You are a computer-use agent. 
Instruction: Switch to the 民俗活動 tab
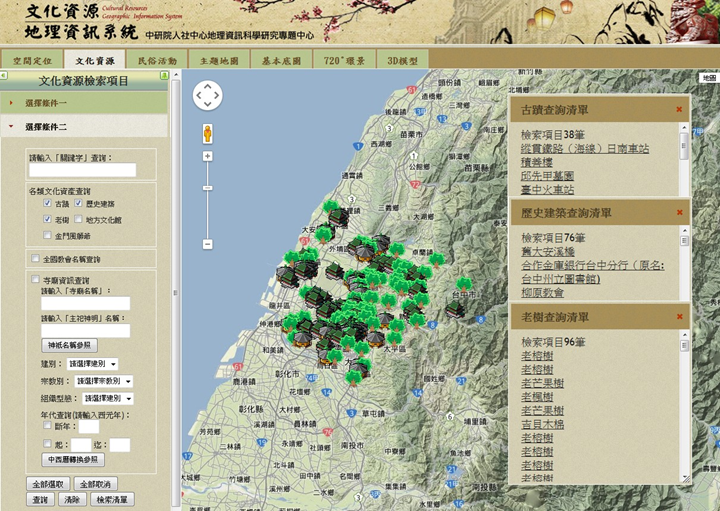(x=157, y=61)
